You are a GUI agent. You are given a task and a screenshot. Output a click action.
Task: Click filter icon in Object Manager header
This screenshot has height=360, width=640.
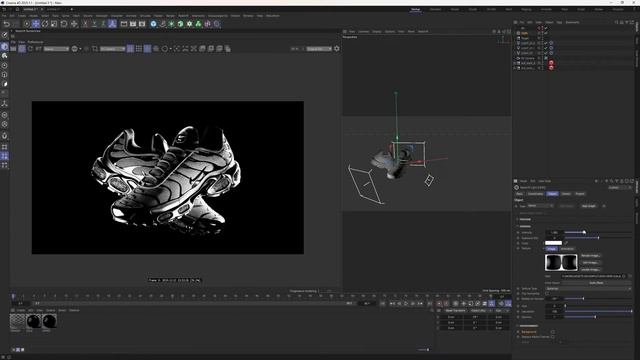(627, 22)
